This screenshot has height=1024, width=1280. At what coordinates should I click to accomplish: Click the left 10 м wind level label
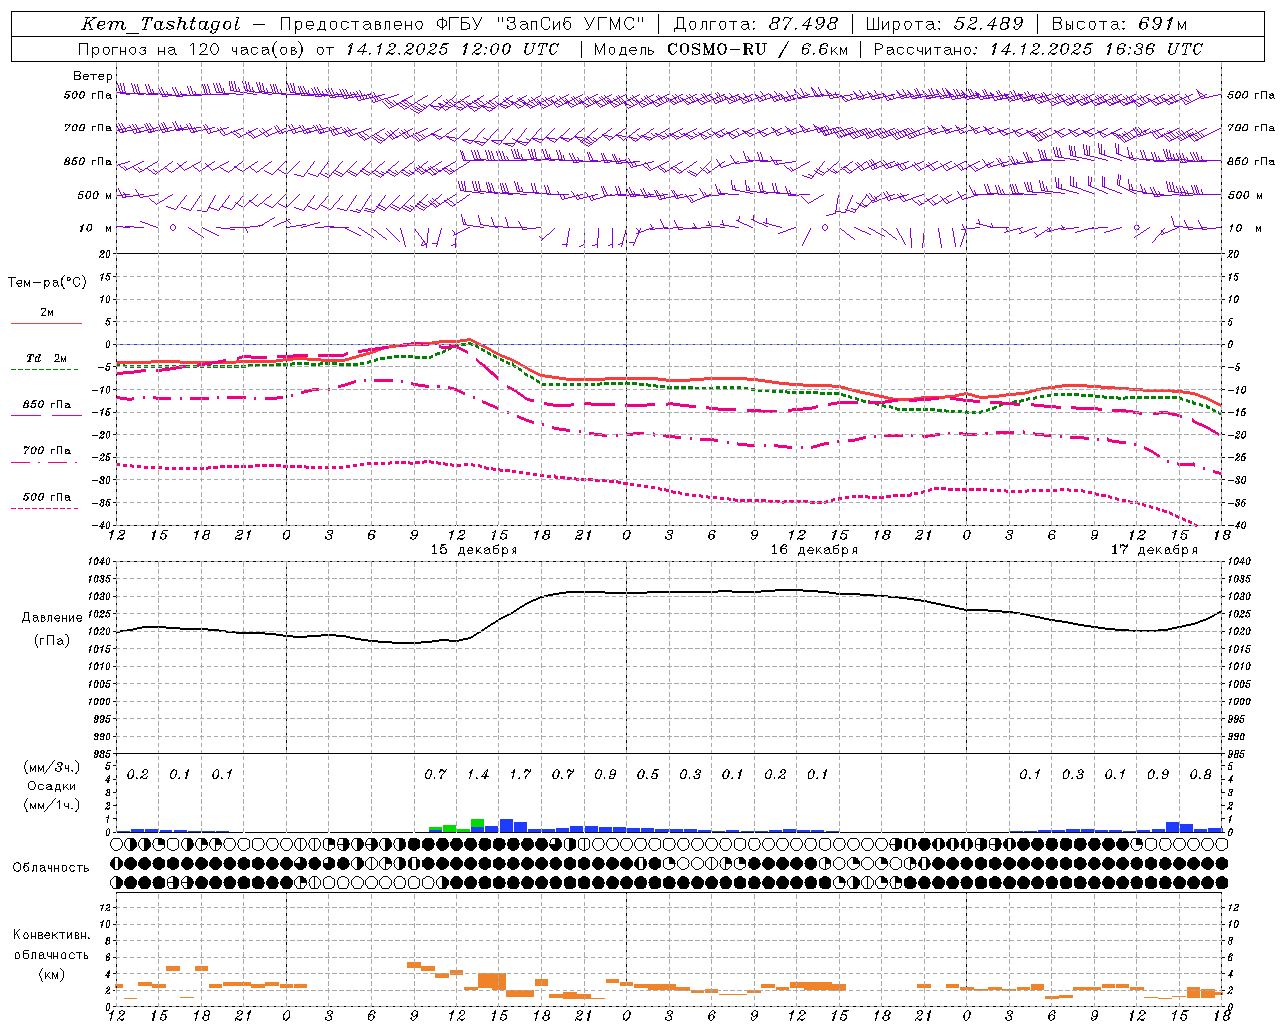click(x=95, y=228)
